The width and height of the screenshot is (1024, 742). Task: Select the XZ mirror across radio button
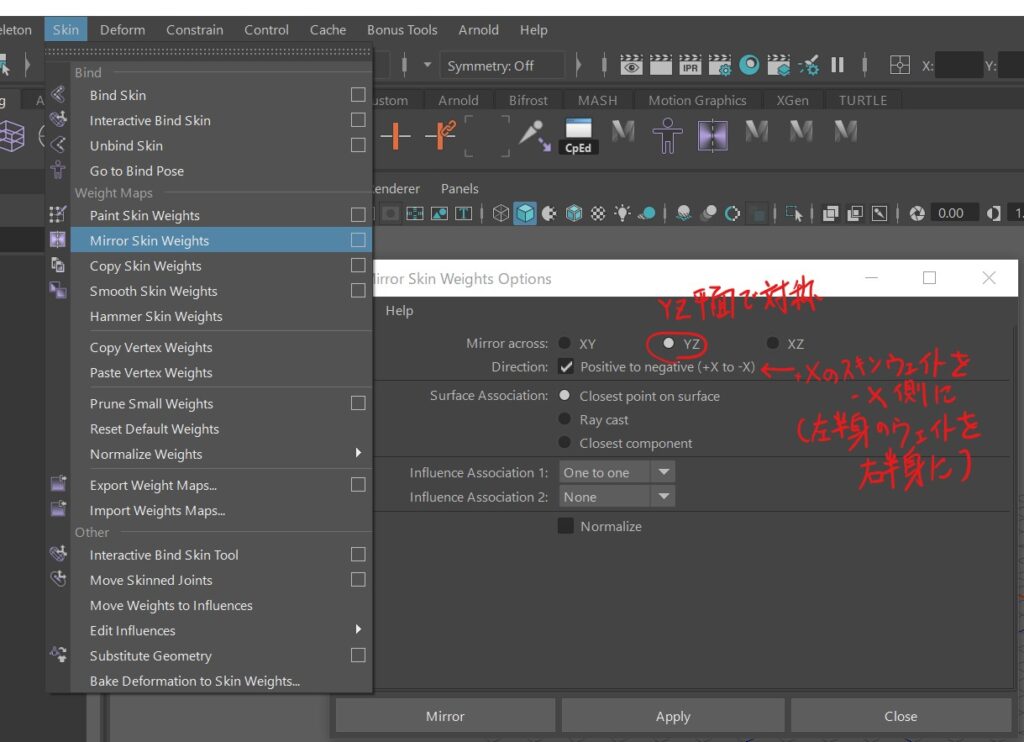(773, 344)
